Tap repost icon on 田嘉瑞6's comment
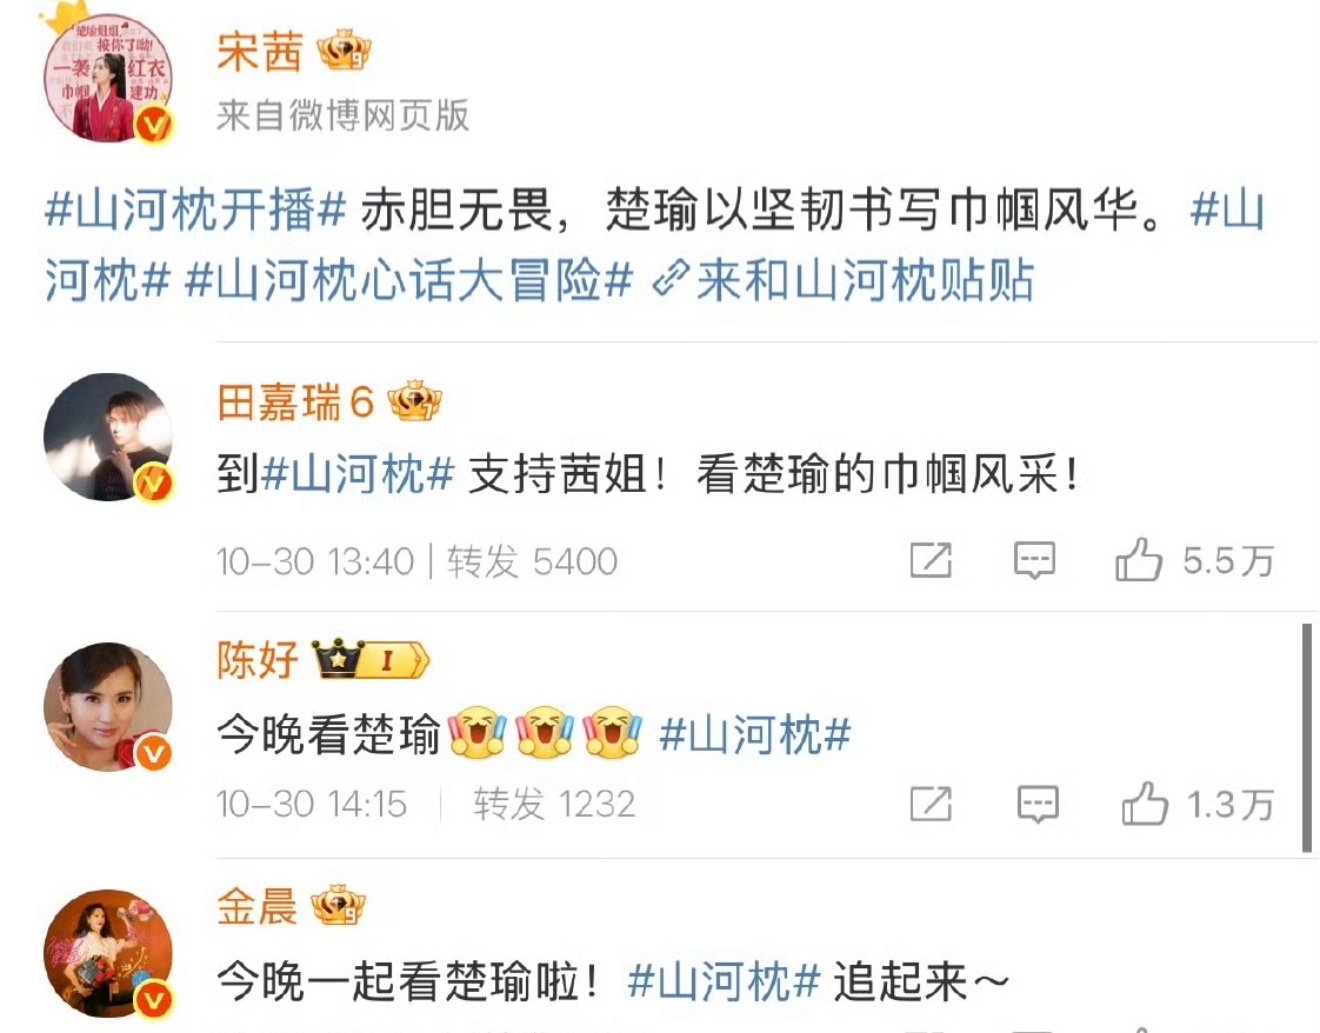 click(x=930, y=560)
